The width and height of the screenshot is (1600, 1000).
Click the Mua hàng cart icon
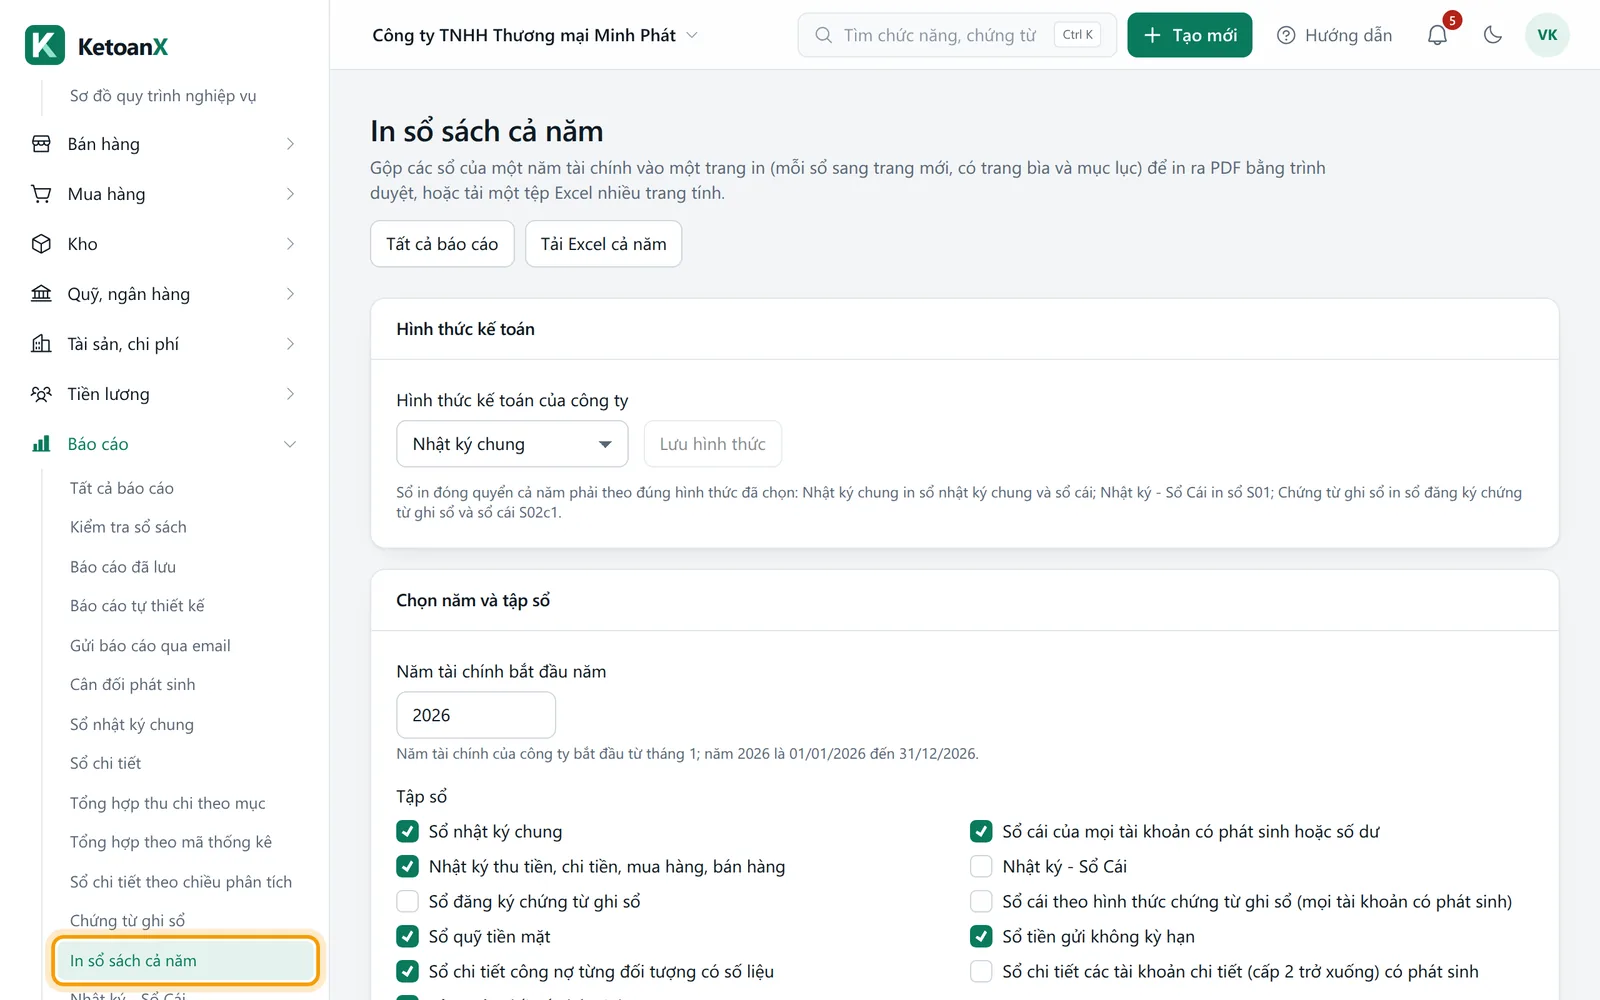click(x=41, y=194)
